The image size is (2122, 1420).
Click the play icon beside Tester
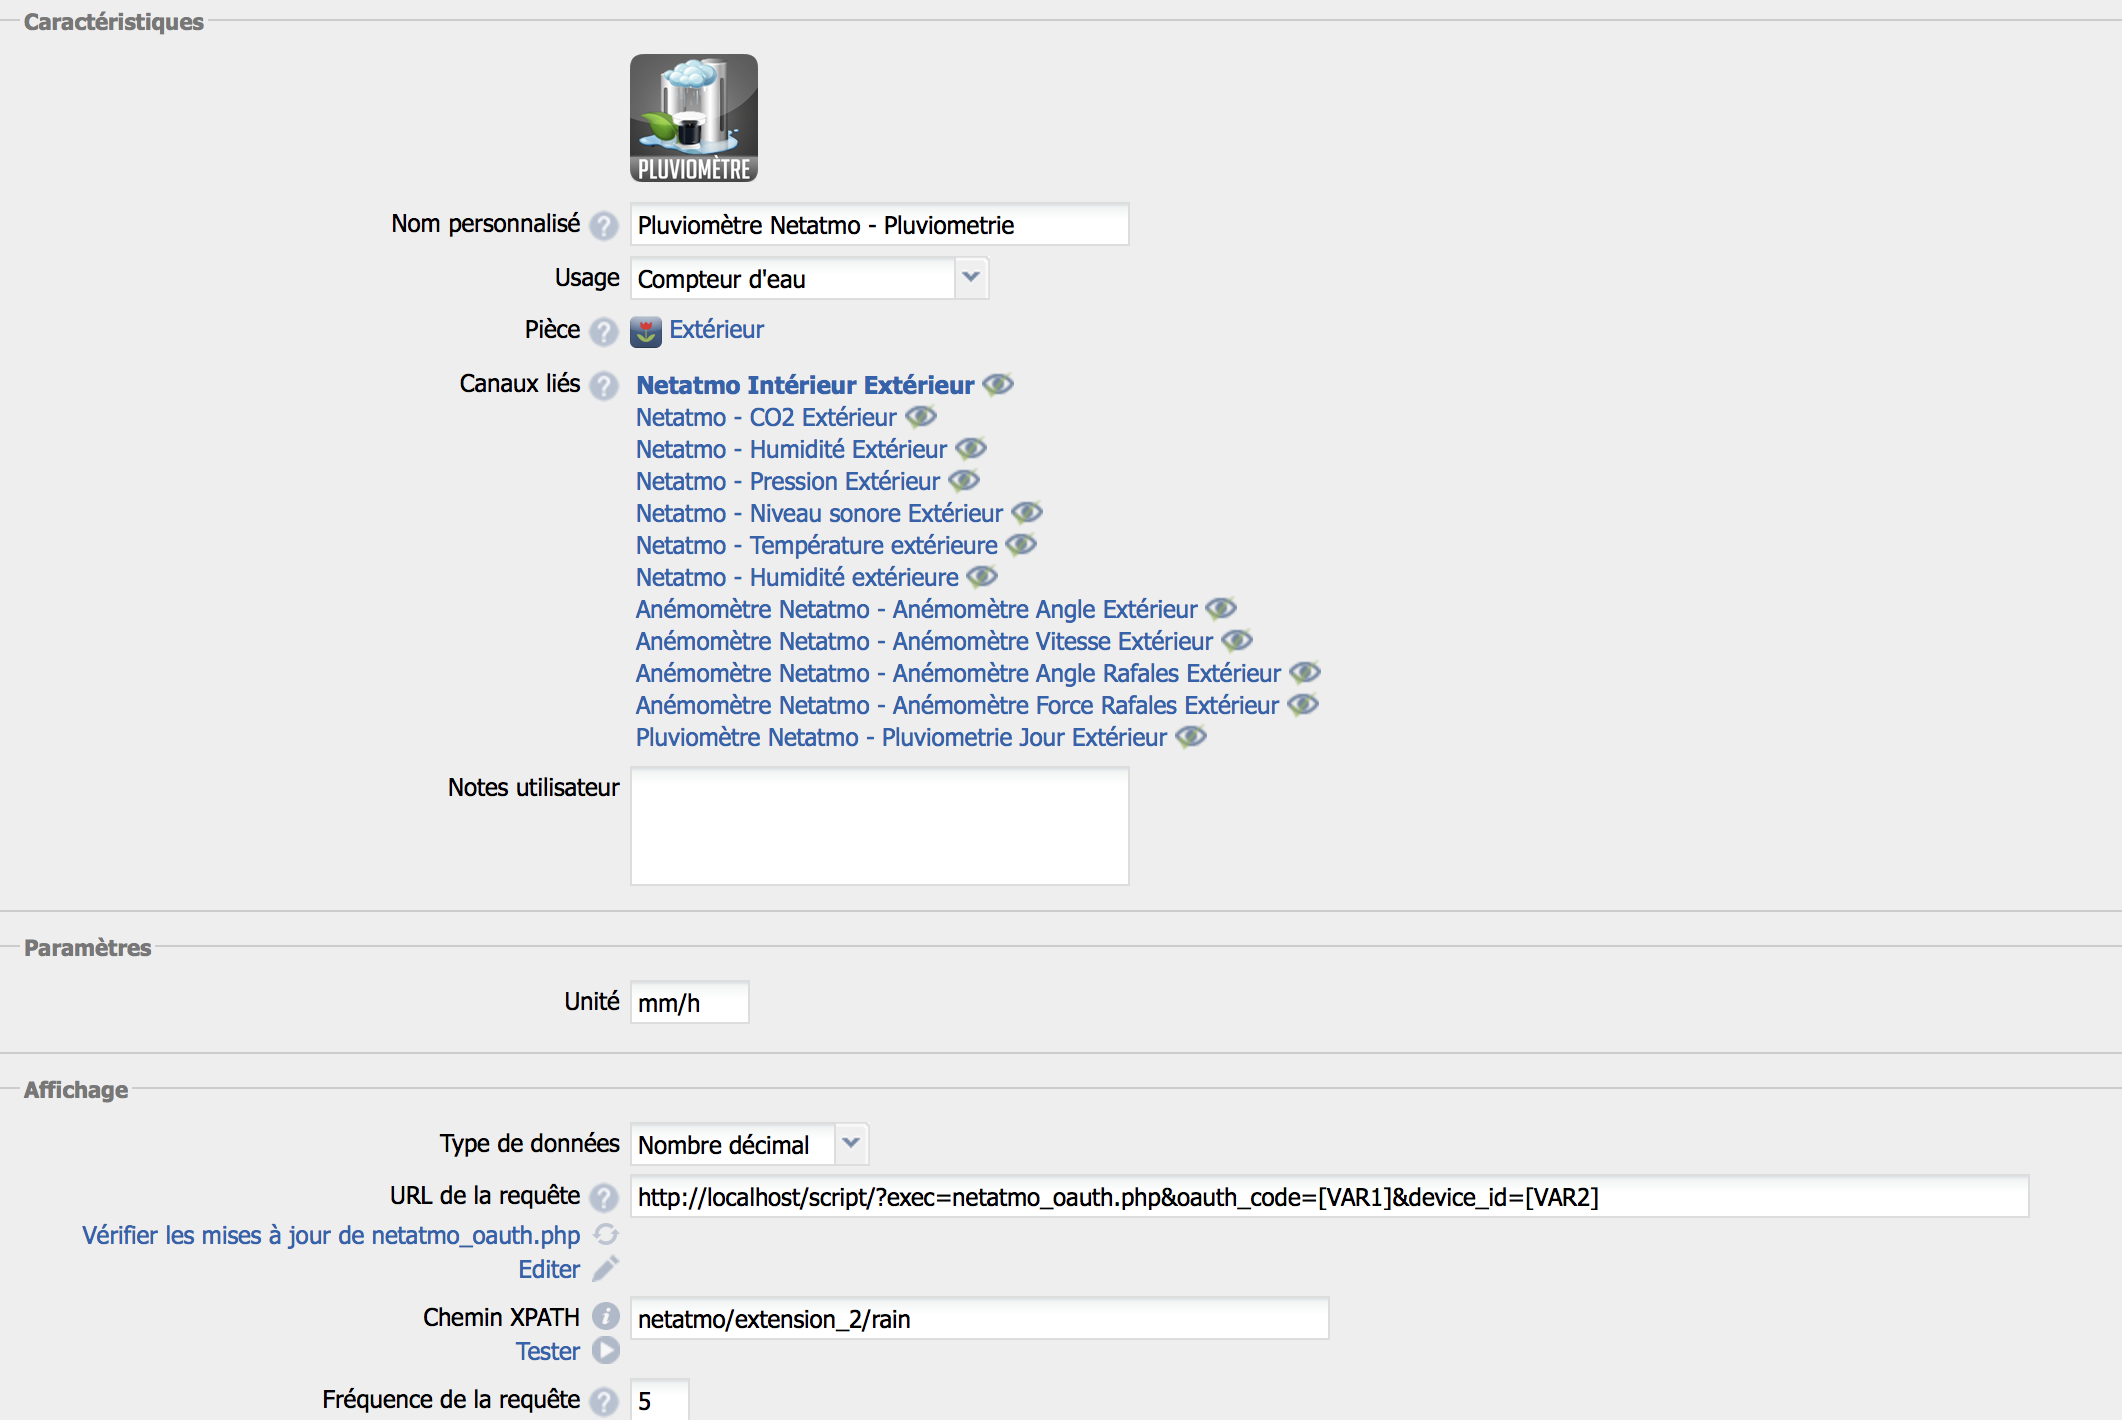tap(606, 1351)
